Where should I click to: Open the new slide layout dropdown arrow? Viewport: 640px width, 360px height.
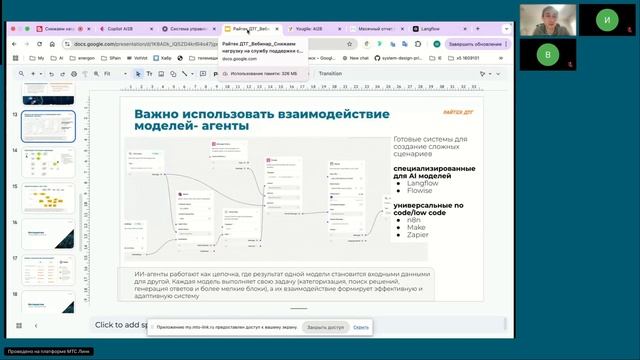tap(40, 74)
